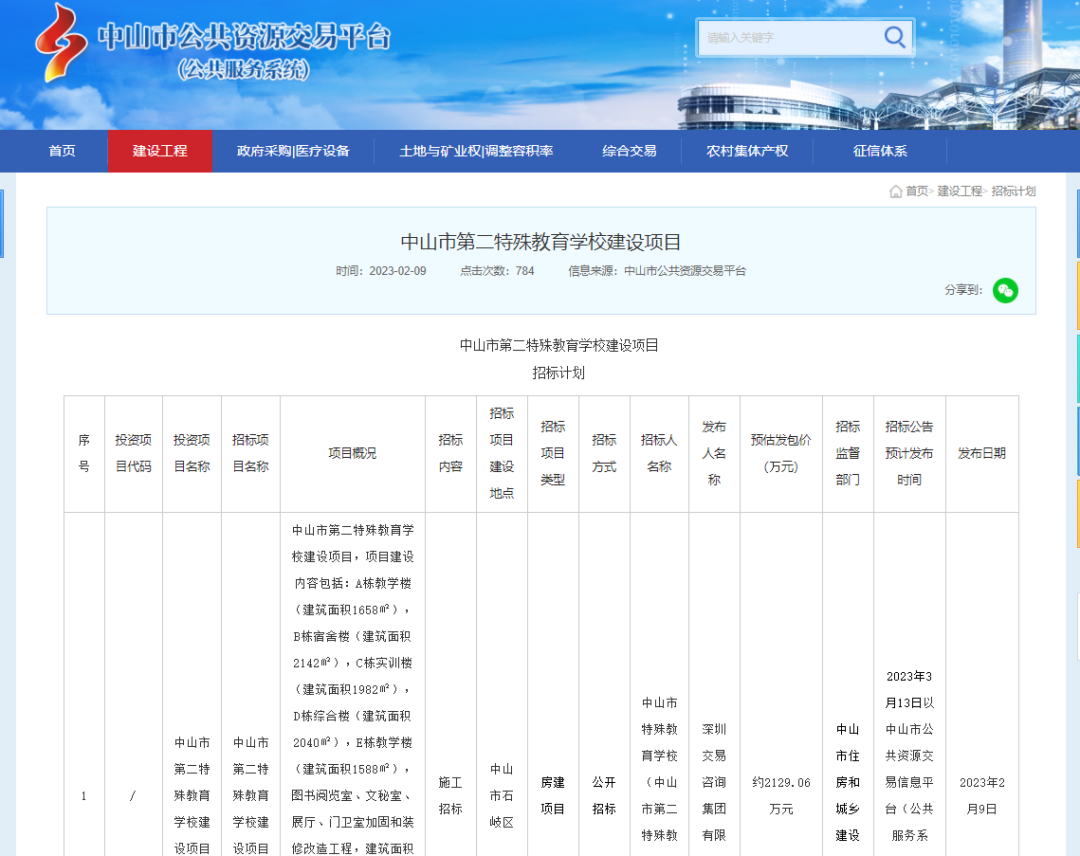Screen dimensions: 1080x856
Task: Click the 招标项目建设地点 column header
Action: [501, 453]
